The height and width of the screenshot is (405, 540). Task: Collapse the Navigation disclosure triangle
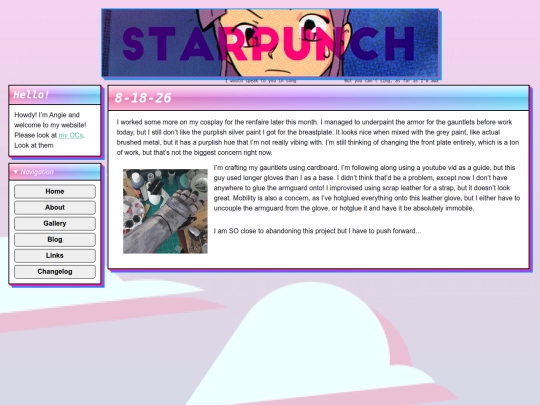16,172
